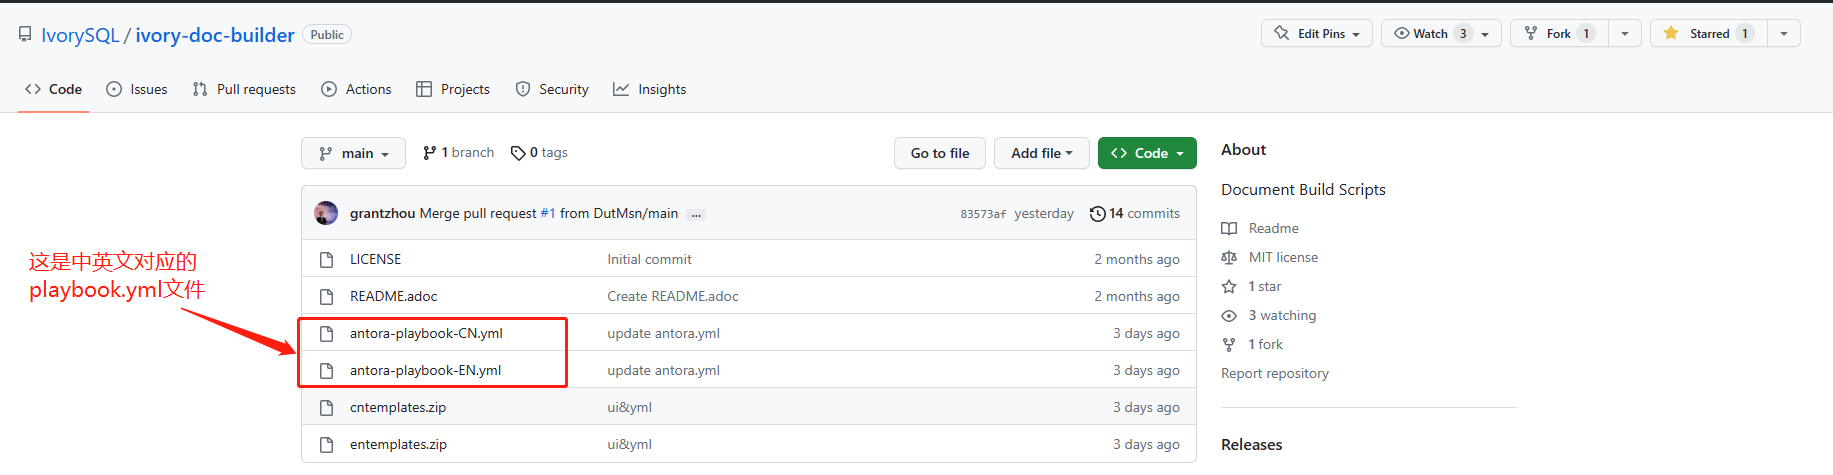This screenshot has height=475, width=1833.
Task: Click the Go to file button
Action: tap(939, 153)
